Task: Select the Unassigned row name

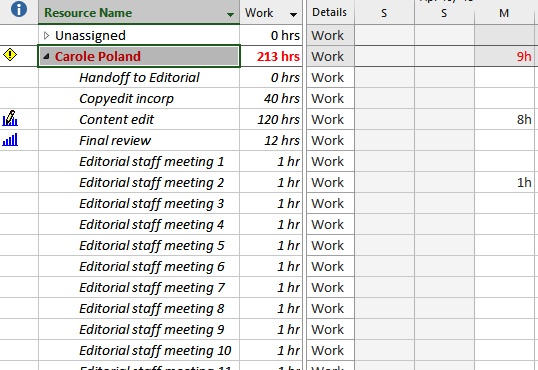Action: pos(90,35)
